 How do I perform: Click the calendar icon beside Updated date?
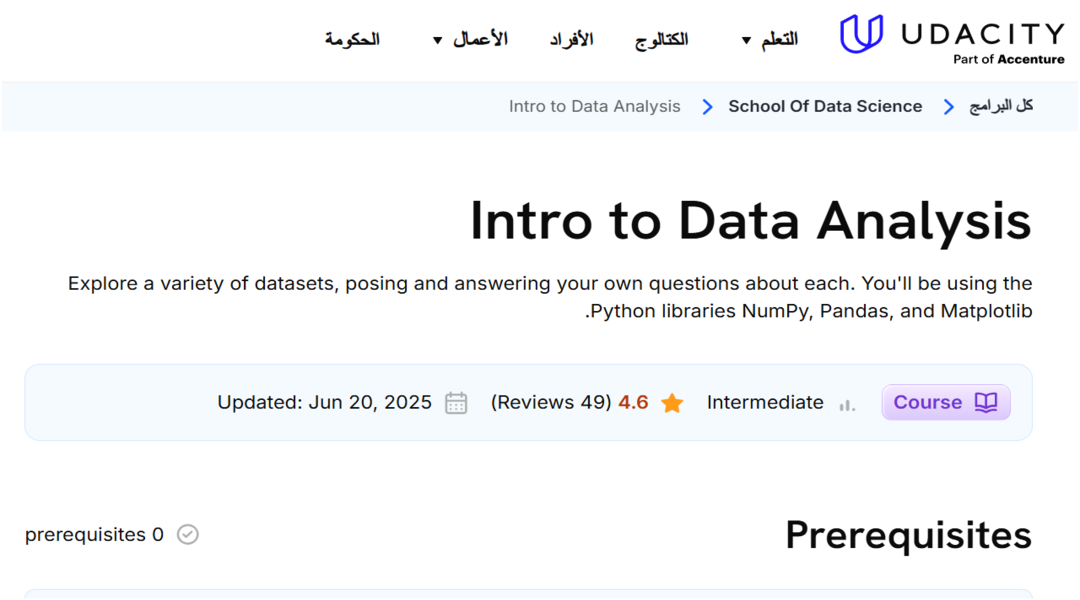point(456,403)
